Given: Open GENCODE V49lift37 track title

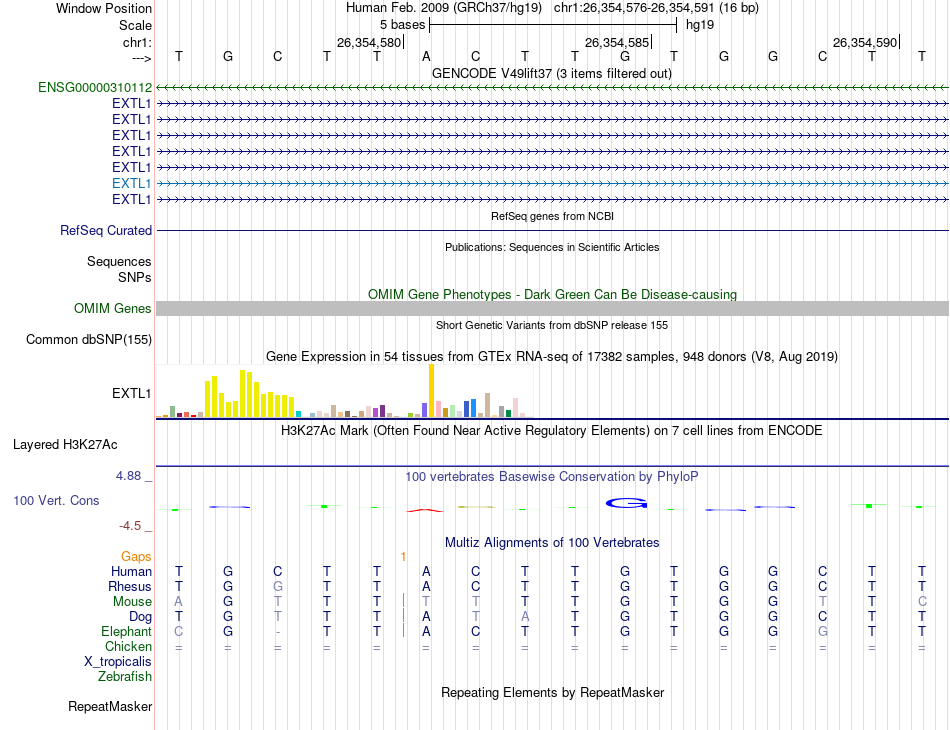Looking at the screenshot, I should [x=552, y=73].
